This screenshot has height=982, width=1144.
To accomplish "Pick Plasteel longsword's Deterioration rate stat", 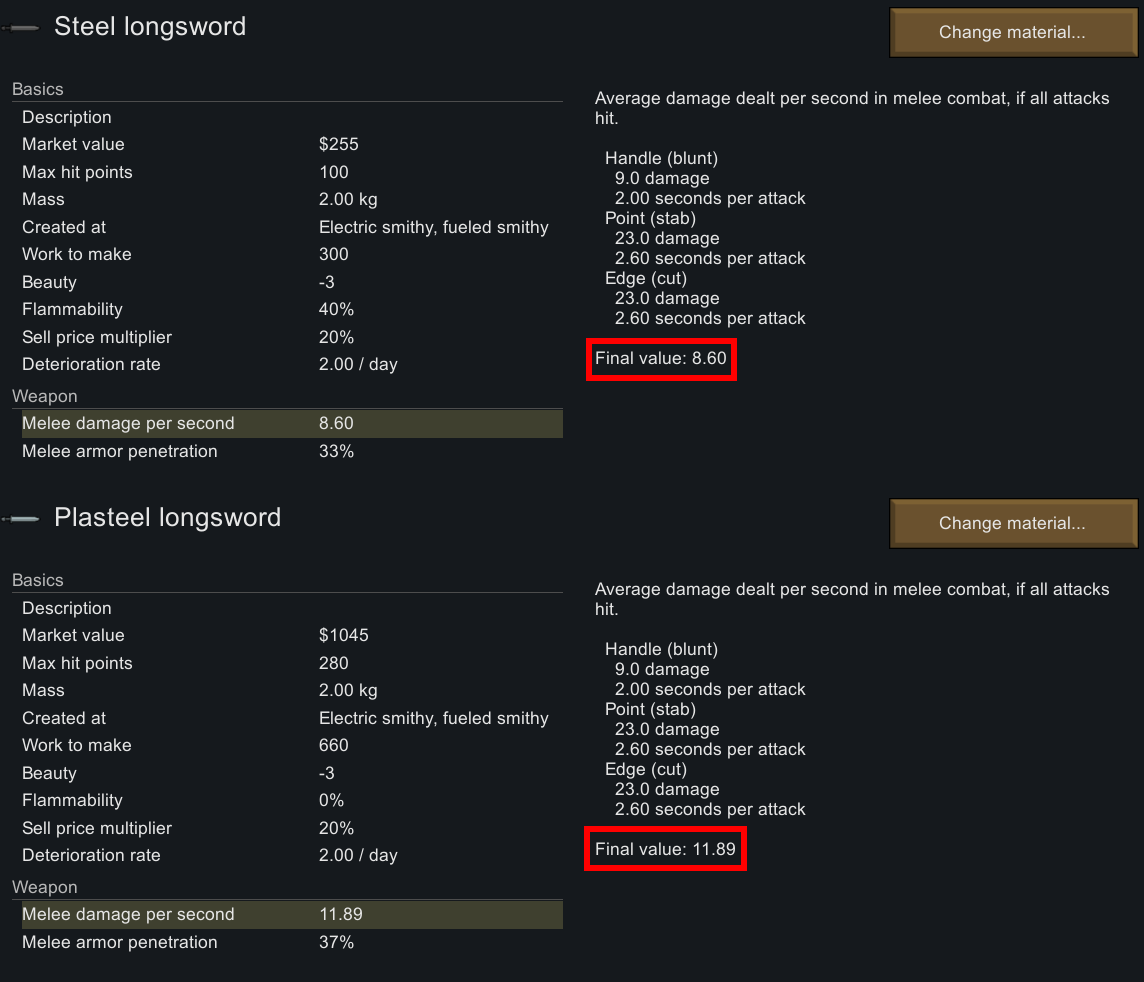I will pyautogui.click(x=291, y=855).
